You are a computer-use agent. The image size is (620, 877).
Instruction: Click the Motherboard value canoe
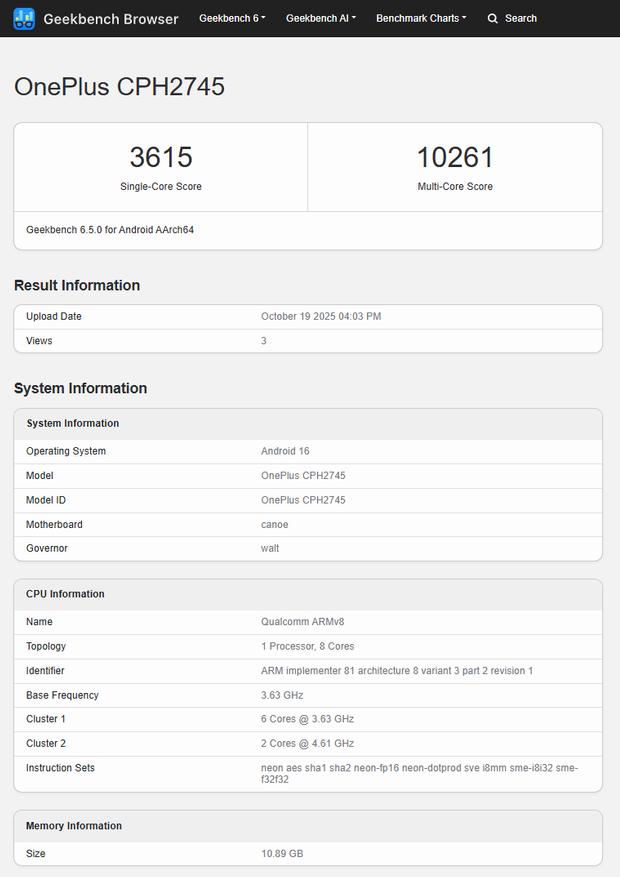click(274, 524)
